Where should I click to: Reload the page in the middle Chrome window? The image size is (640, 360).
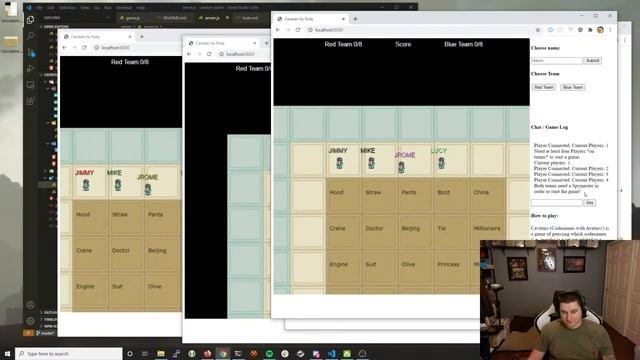[x=209, y=54]
